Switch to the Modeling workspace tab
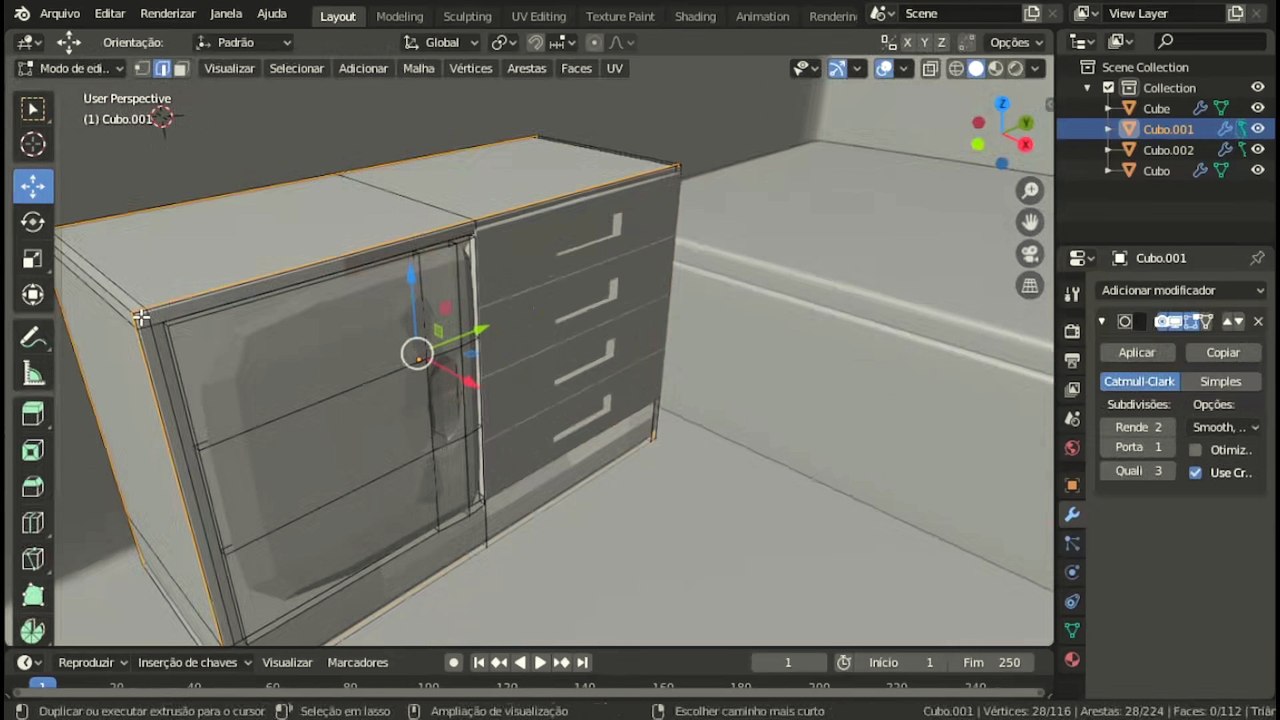 coord(399,16)
